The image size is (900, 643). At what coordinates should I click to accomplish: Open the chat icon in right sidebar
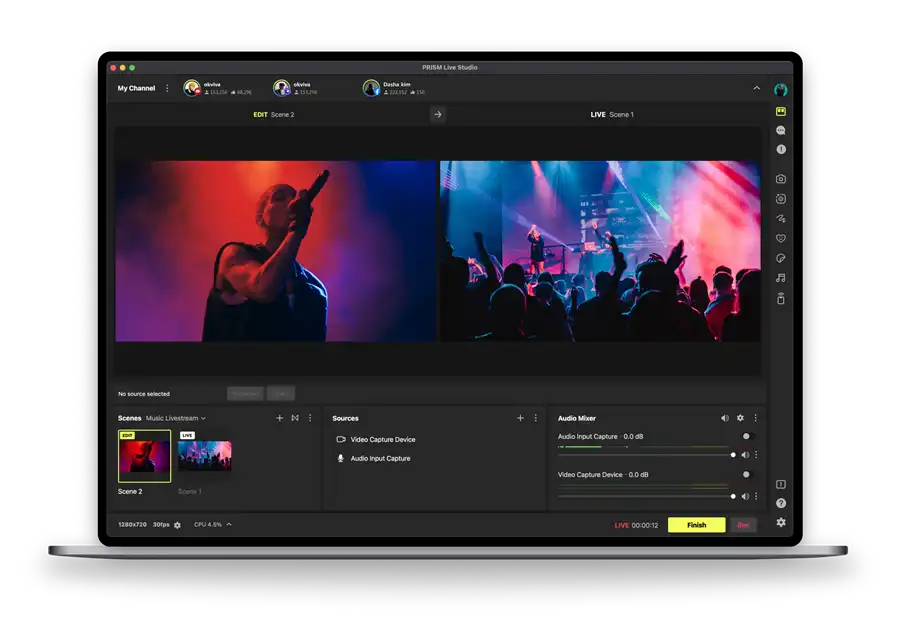[781, 130]
